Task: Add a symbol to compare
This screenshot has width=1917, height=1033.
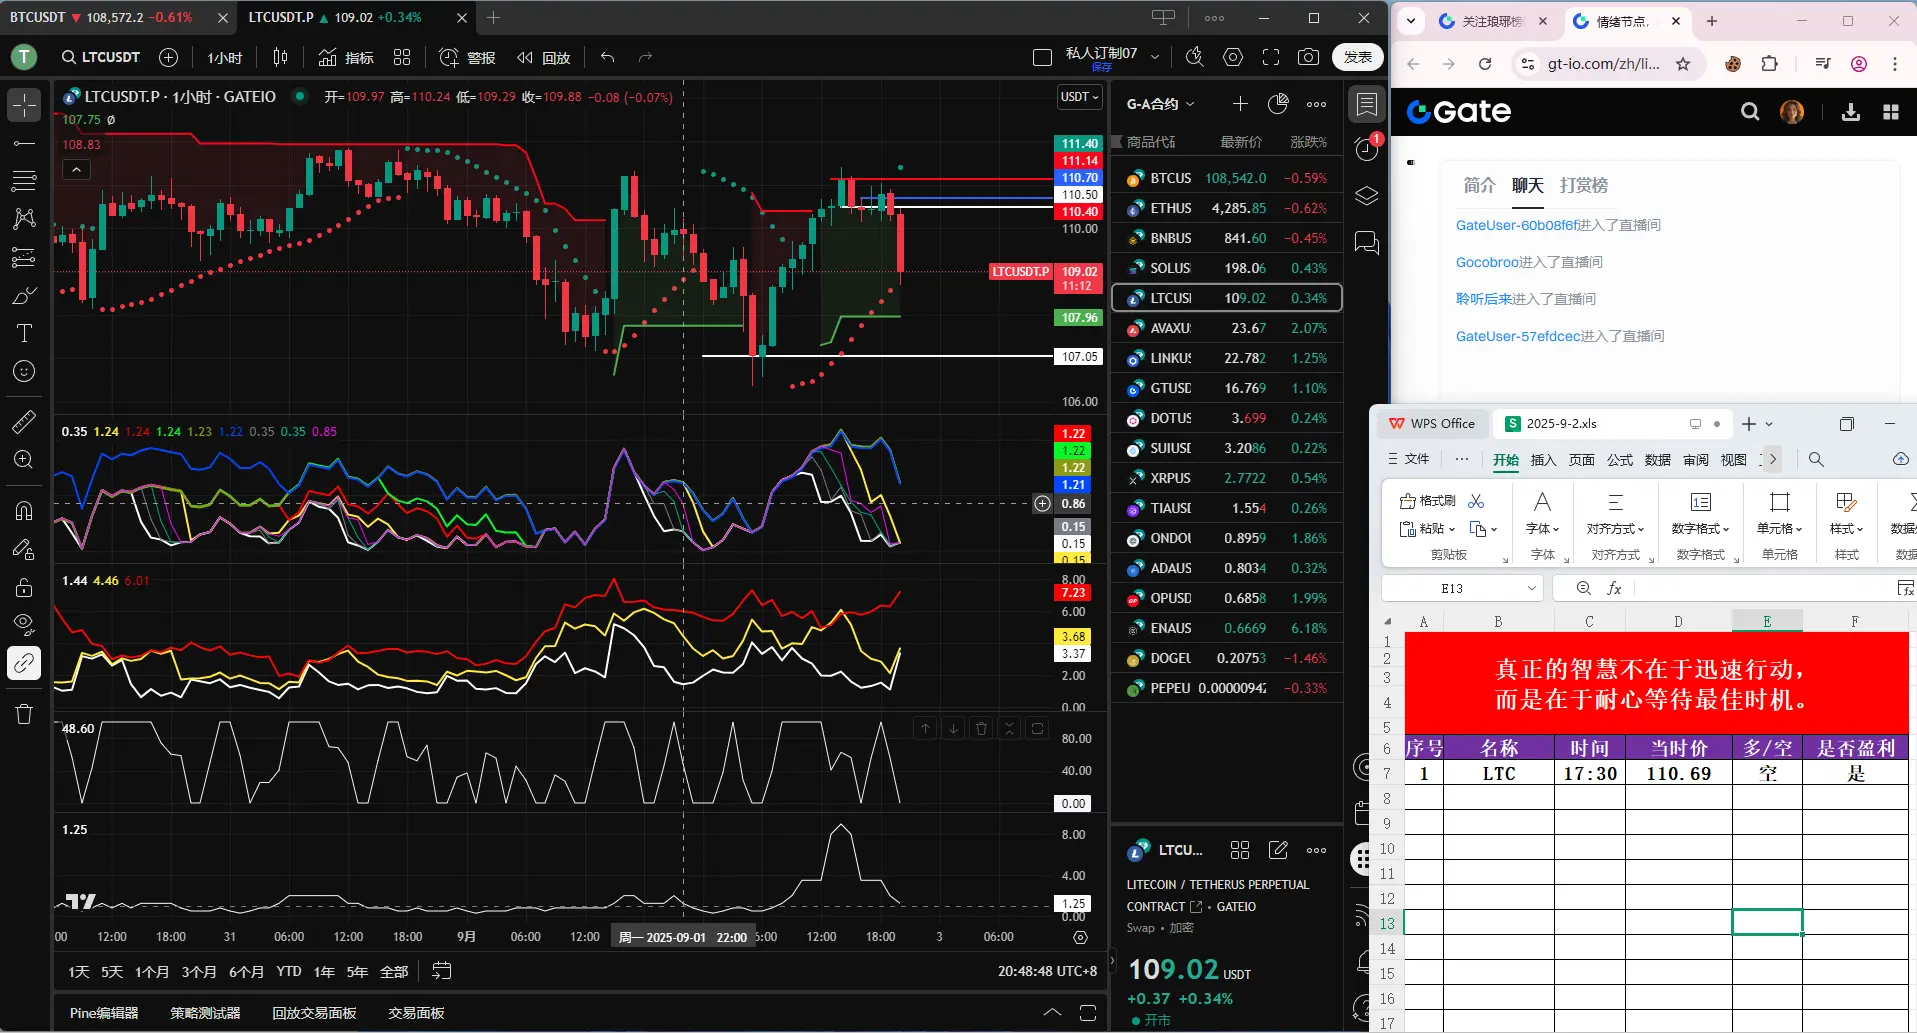Action: (x=169, y=58)
